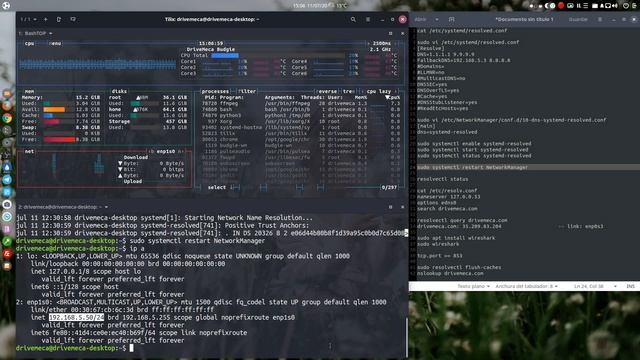Open 'Anchura del tabulador: 8' dropdown
This screenshot has height=360, width=640.
[x=527, y=286]
